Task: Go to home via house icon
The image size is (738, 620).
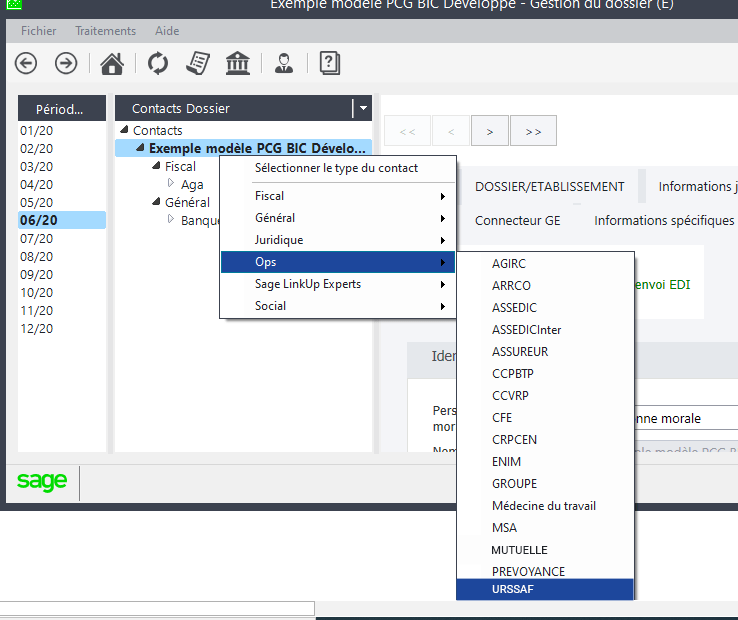Action: pyautogui.click(x=112, y=63)
